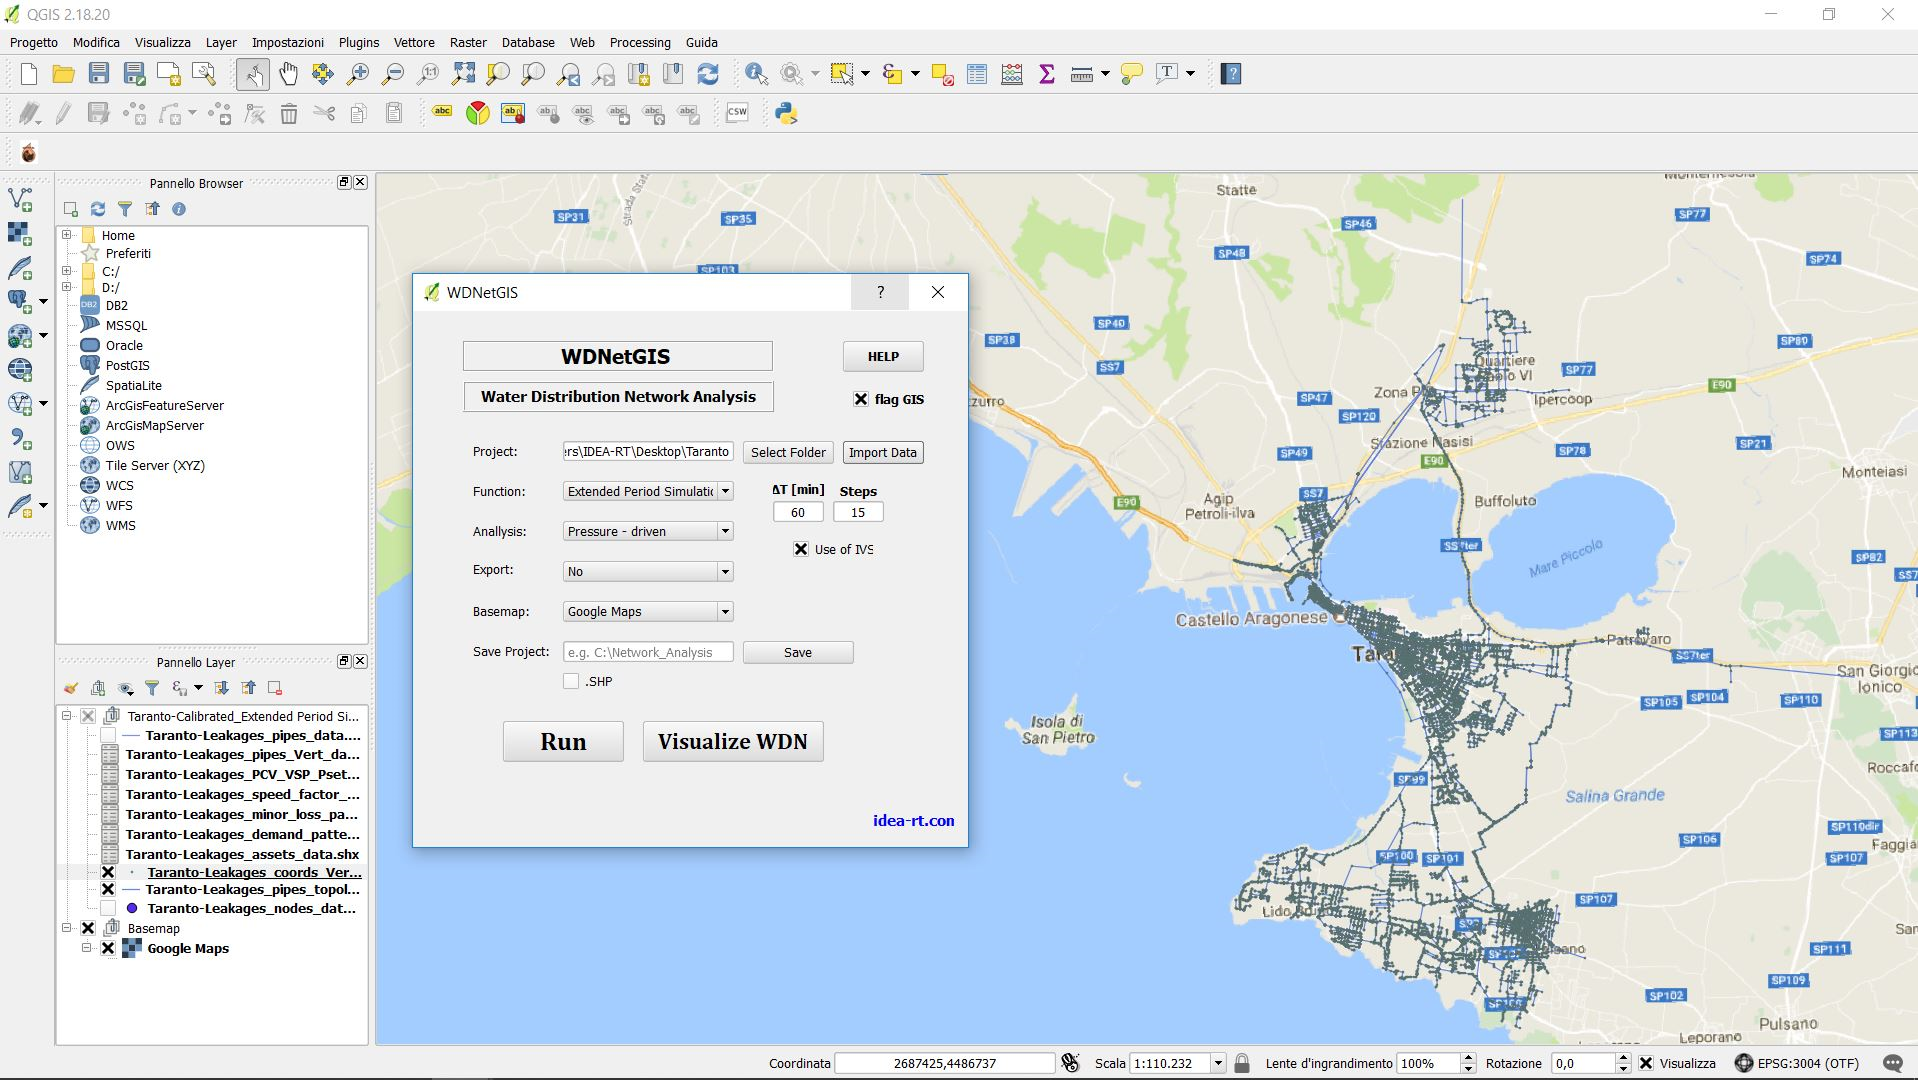This screenshot has width=1918, height=1080.
Task: Click the Toggle Editing pencil icon
Action: click(x=63, y=113)
